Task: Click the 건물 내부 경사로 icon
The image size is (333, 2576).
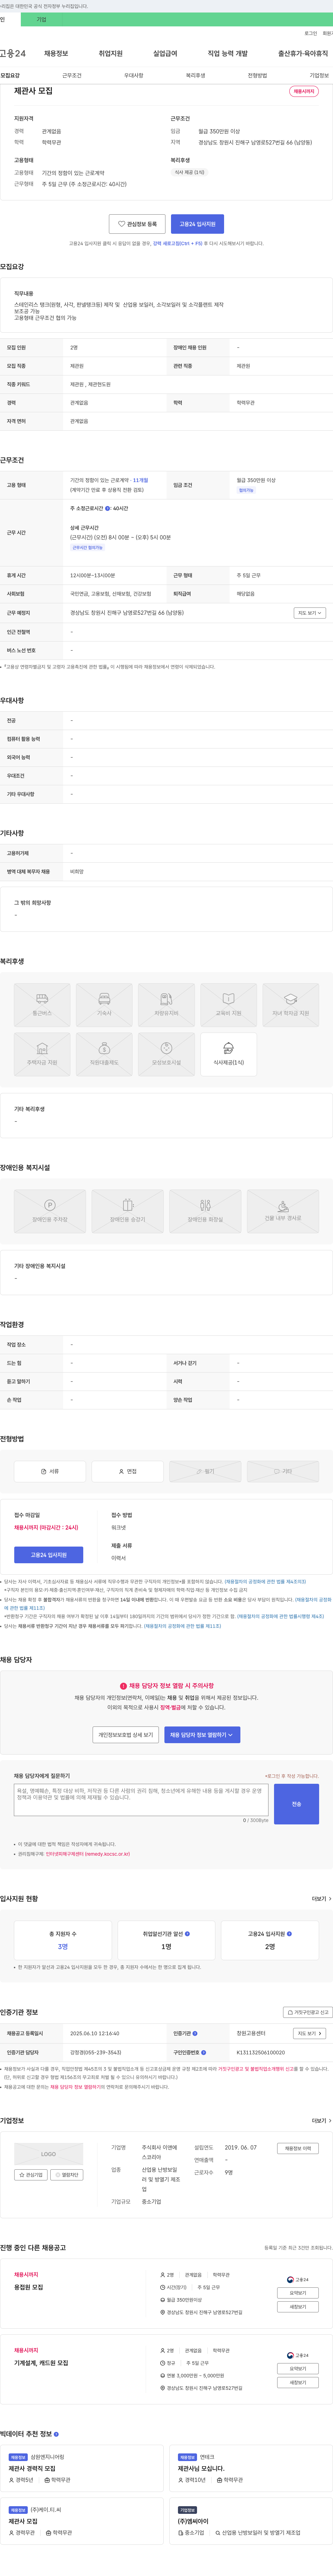Action: point(283,1211)
